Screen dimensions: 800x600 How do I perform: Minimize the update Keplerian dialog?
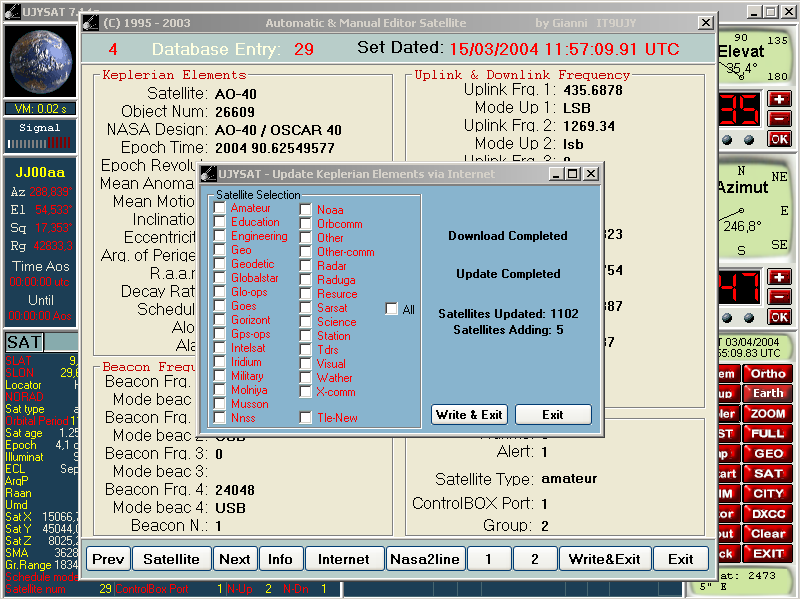[556, 174]
